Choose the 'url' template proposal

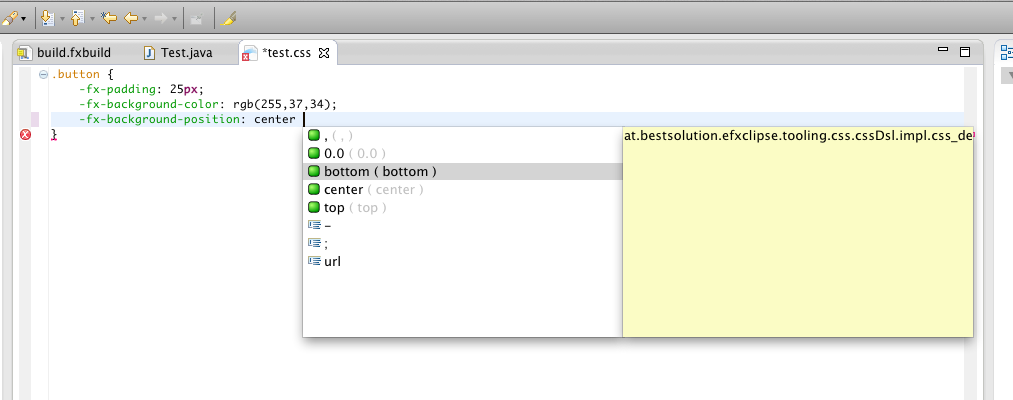point(332,261)
